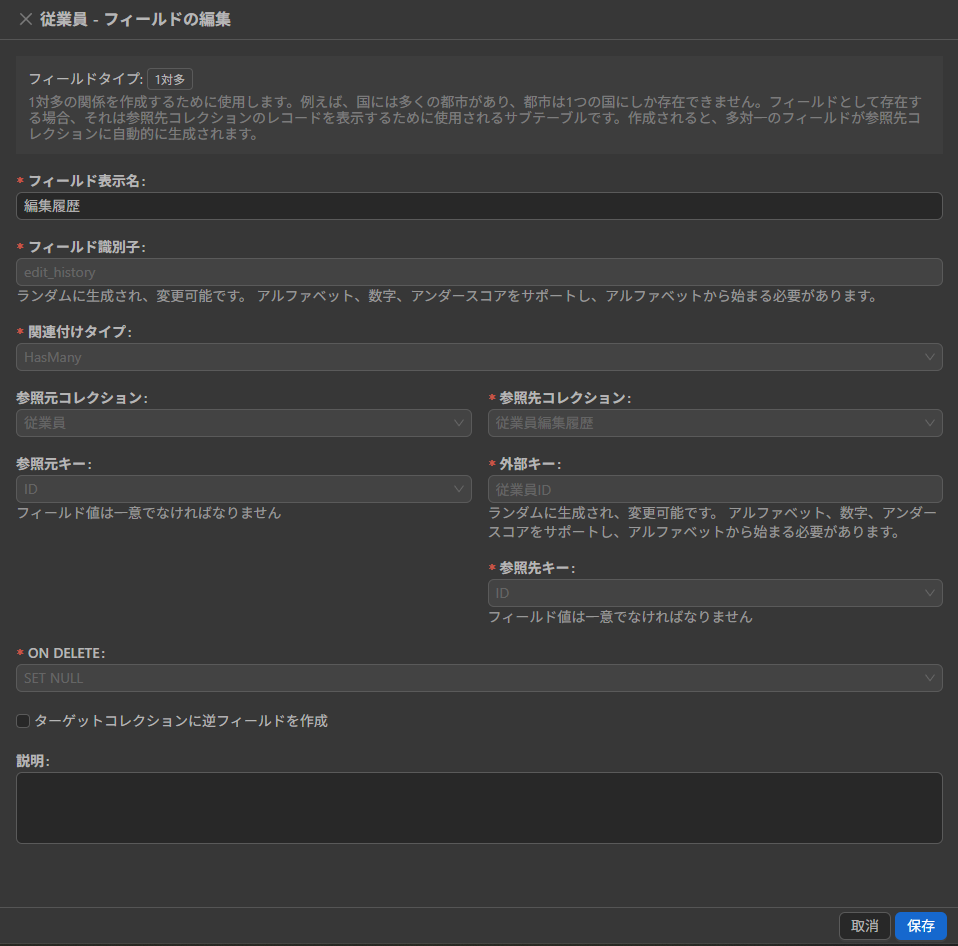Click the 参照先コレクション label
The height and width of the screenshot is (946, 958).
click(565, 398)
